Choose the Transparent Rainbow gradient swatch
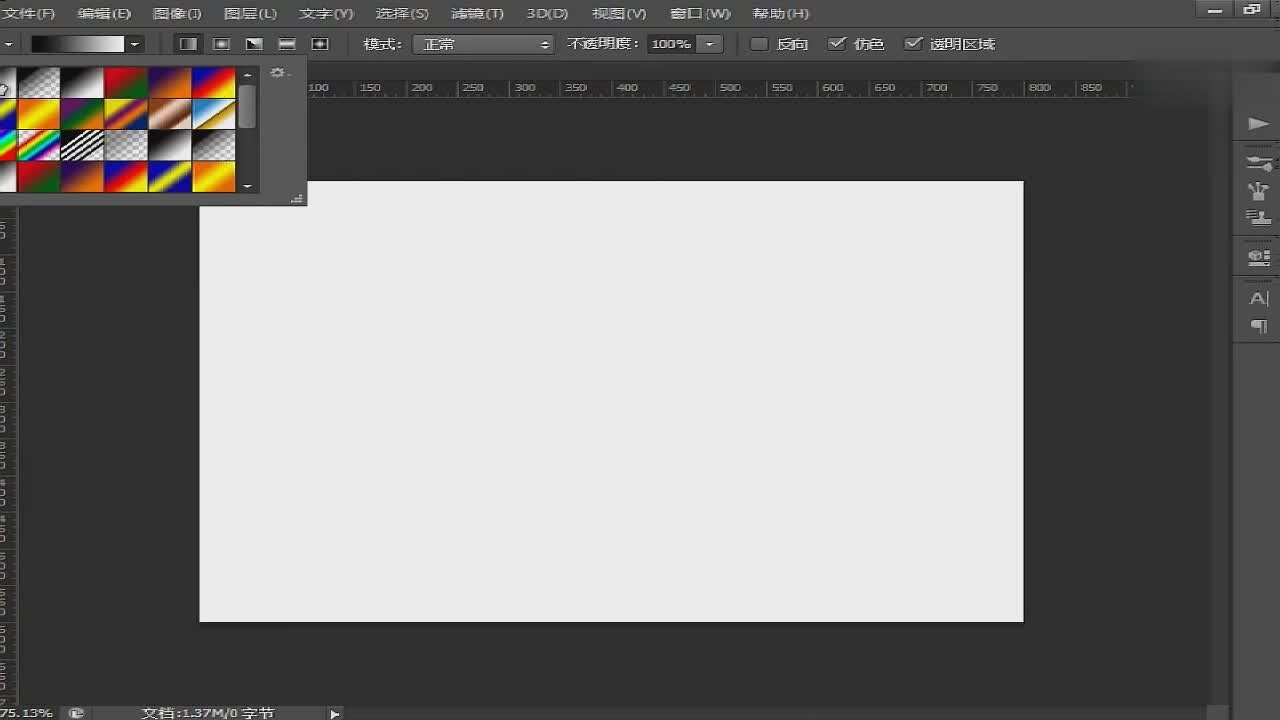This screenshot has width=1280, height=720. coord(39,145)
